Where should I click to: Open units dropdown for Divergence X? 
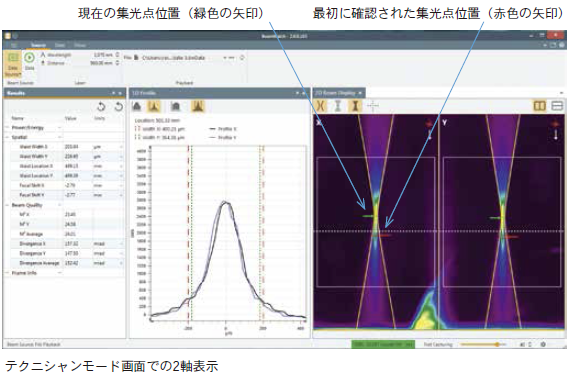click(x=121, y=244)
